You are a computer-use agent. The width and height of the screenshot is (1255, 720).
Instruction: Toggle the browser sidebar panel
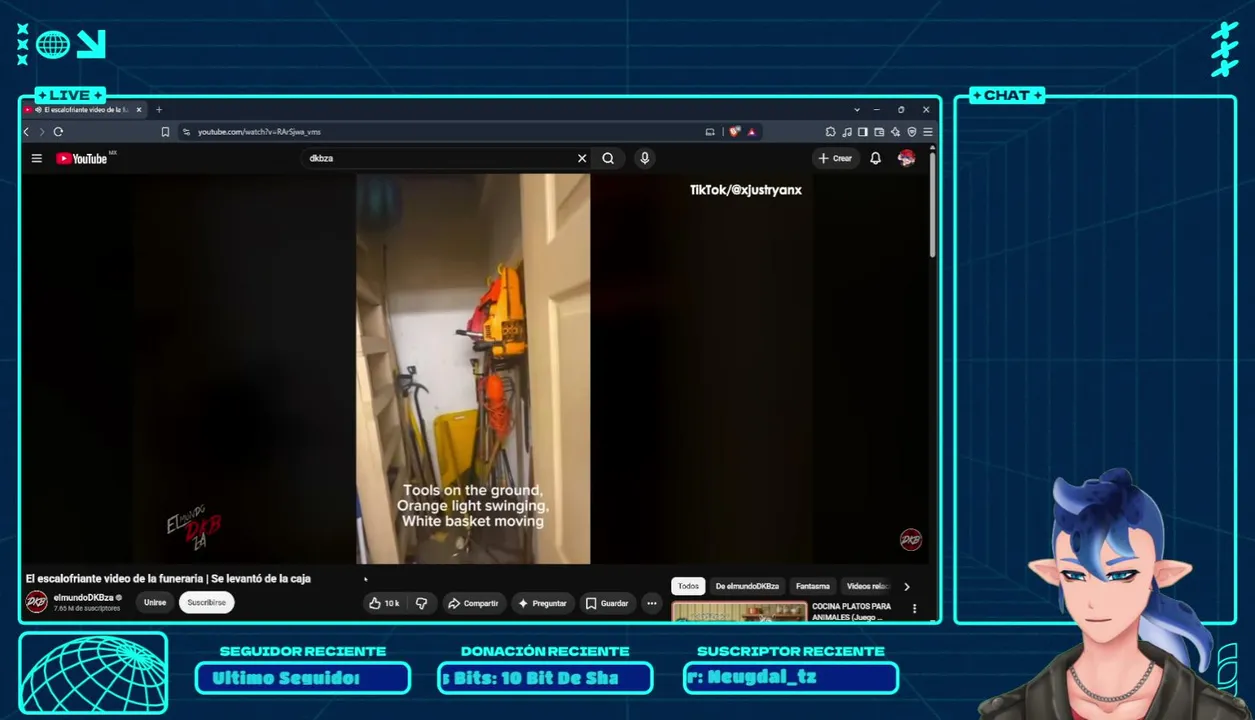tap(862, 132)
